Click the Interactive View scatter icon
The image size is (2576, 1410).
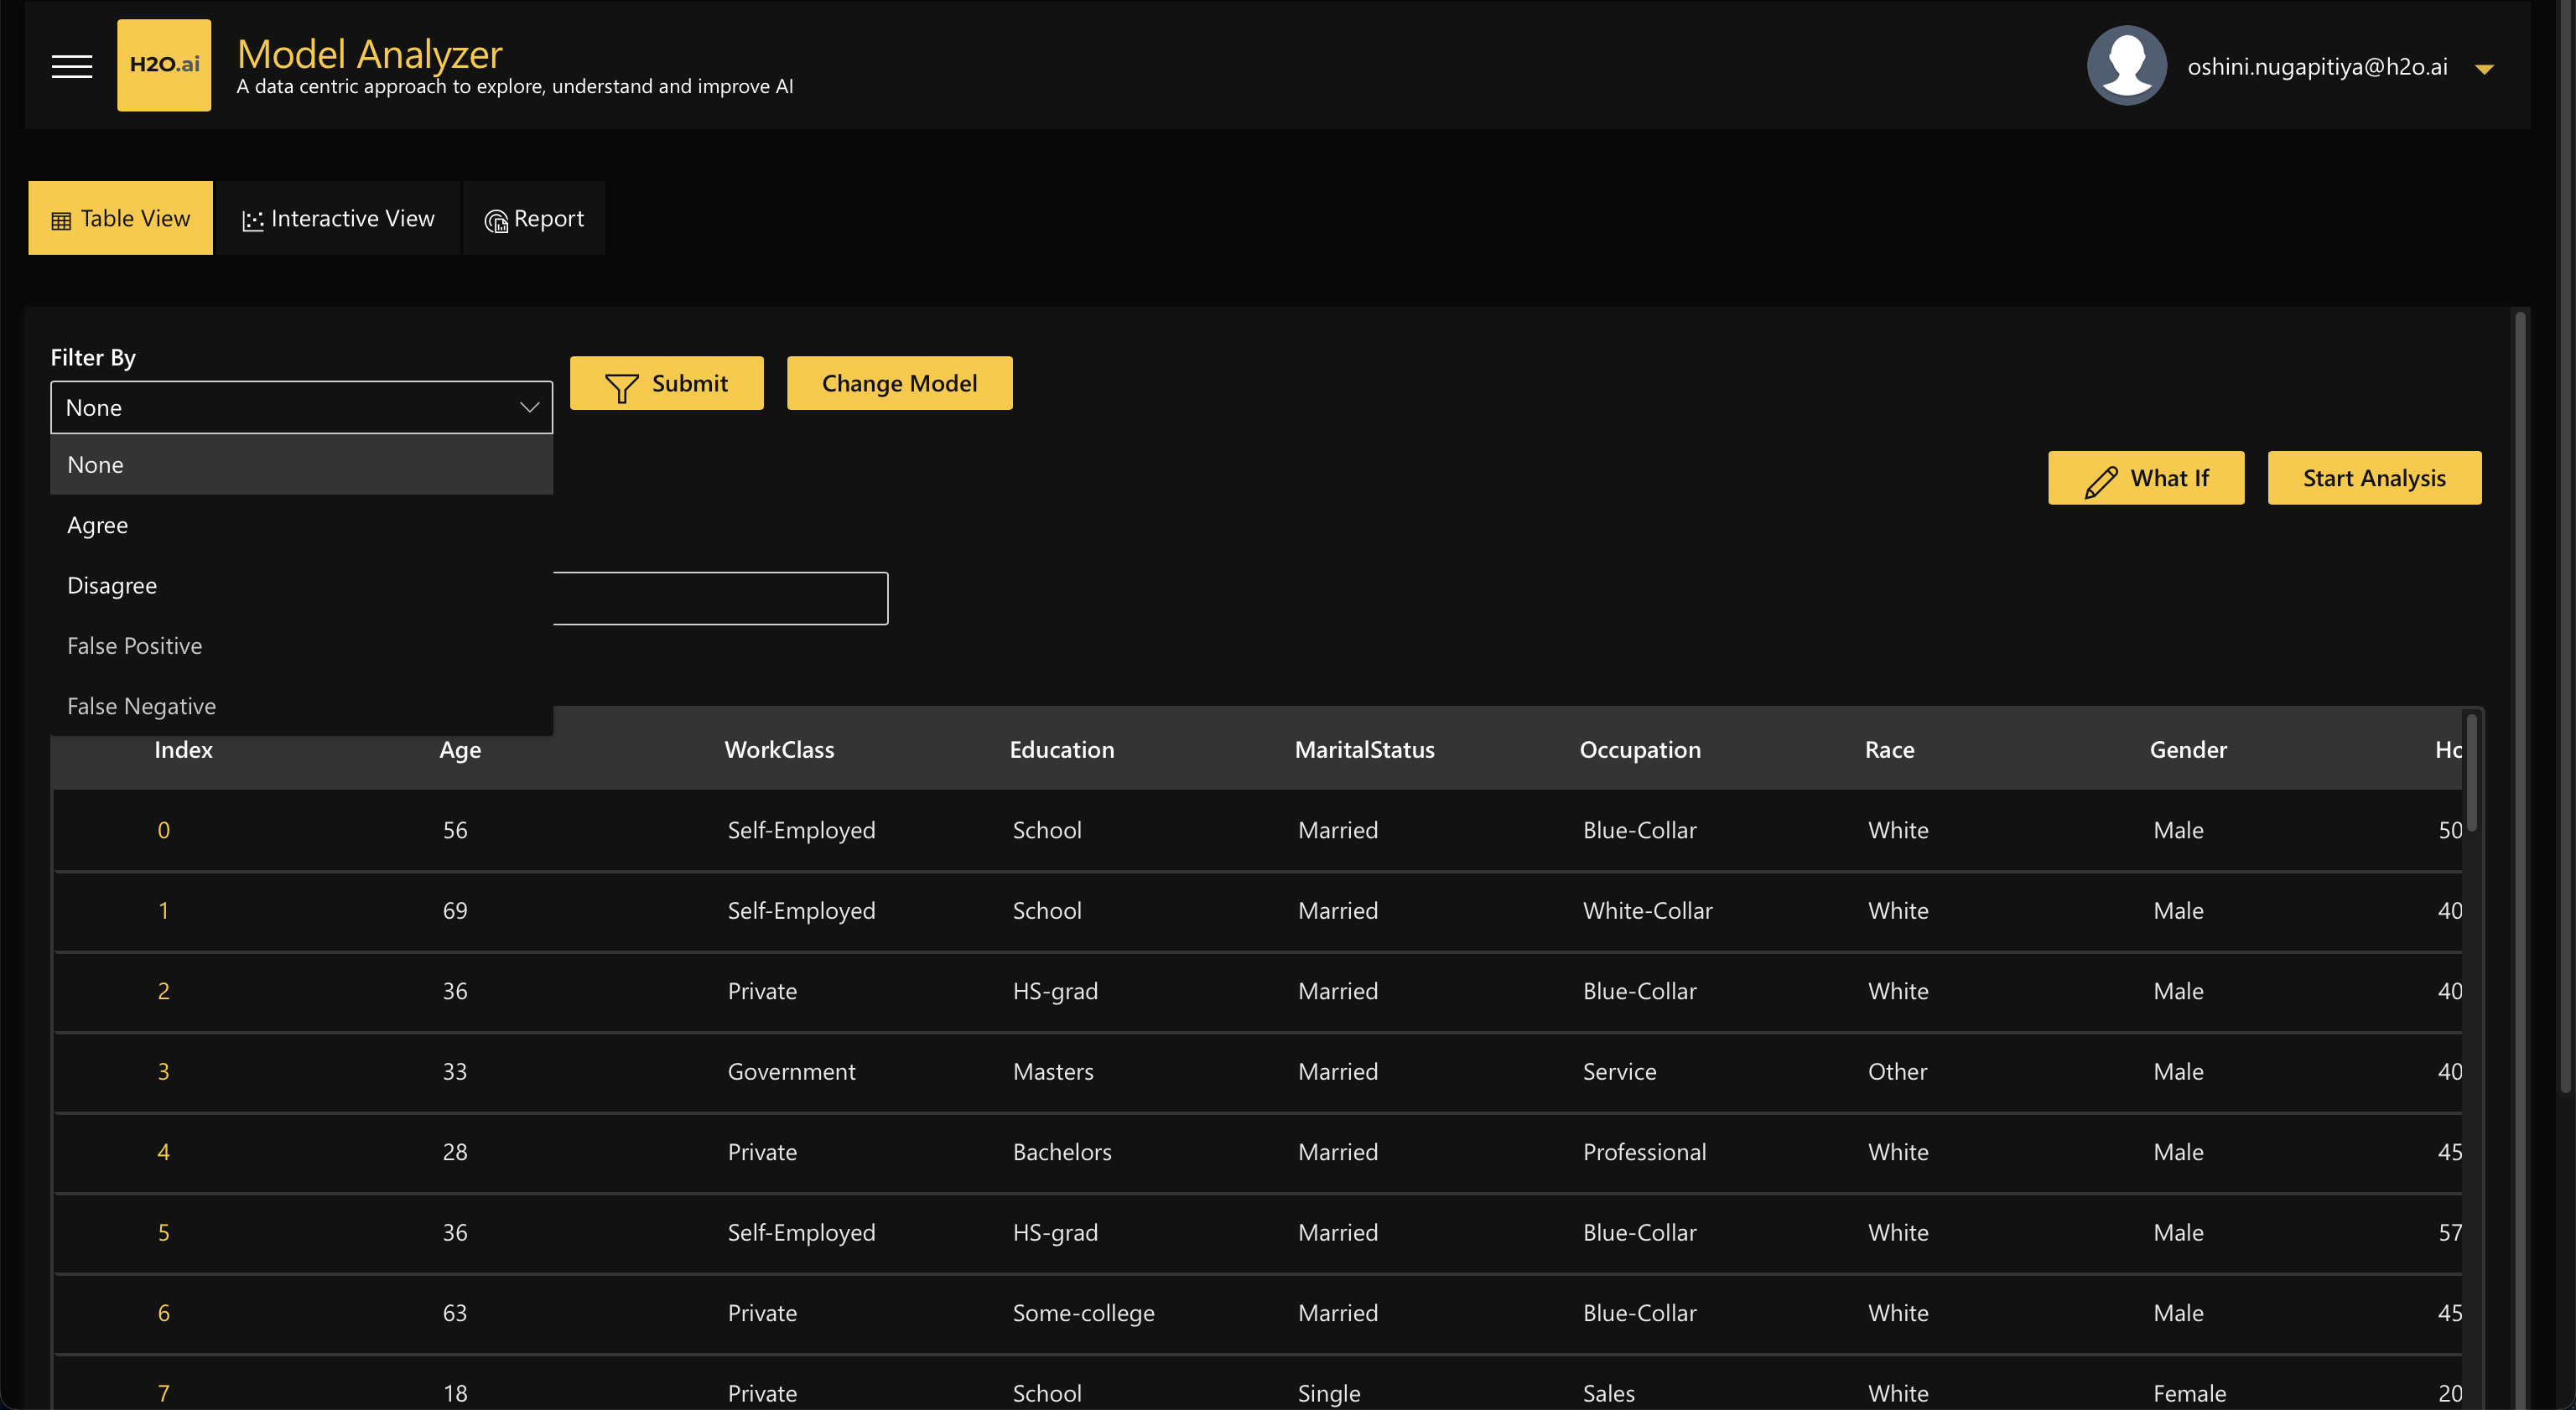point(252,221)
